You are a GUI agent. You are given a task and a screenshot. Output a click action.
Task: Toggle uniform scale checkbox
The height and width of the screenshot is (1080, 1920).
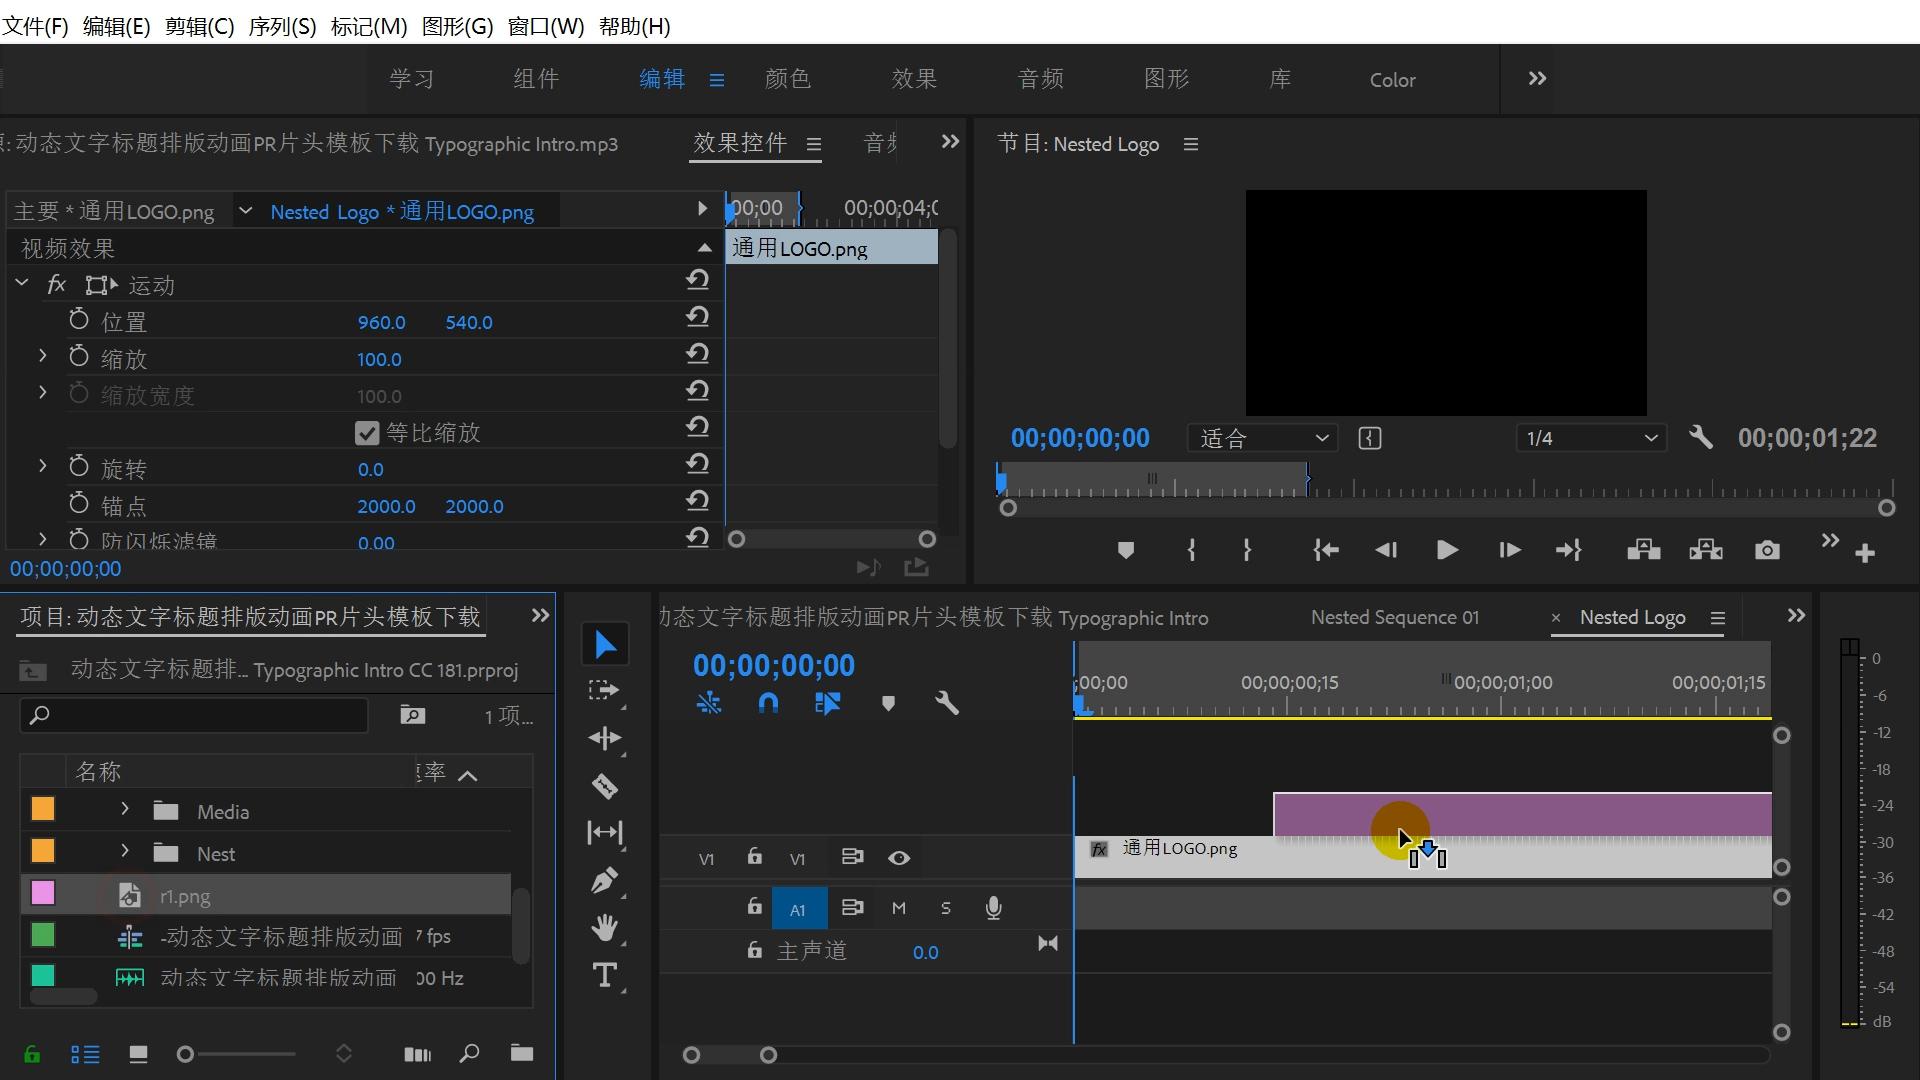click(367, 433)
